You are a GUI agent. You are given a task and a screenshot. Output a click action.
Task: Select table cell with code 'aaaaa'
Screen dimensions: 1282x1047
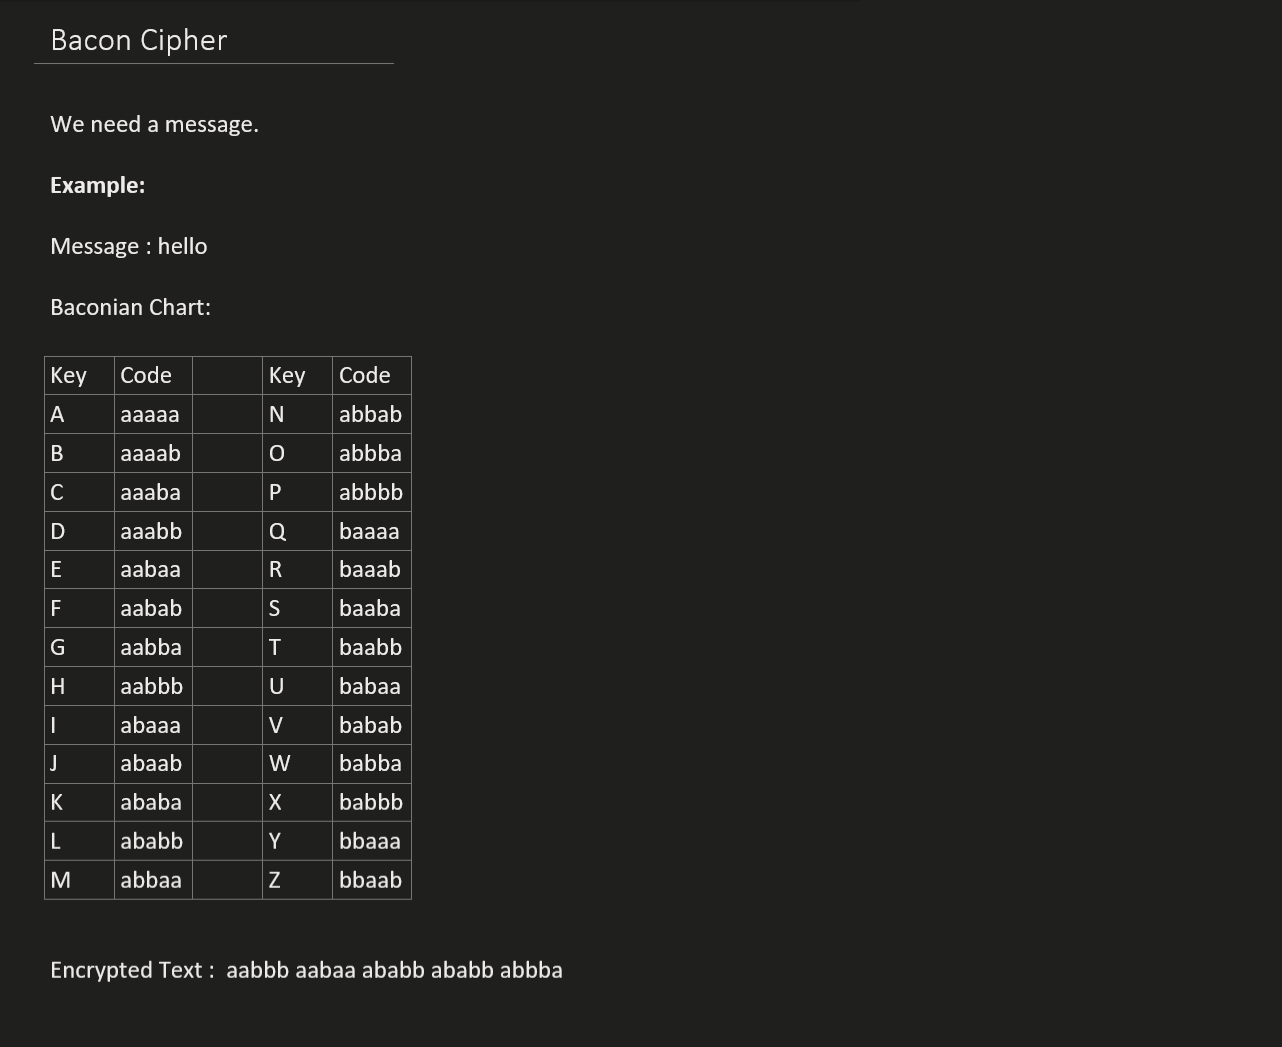tap(153, 414)
